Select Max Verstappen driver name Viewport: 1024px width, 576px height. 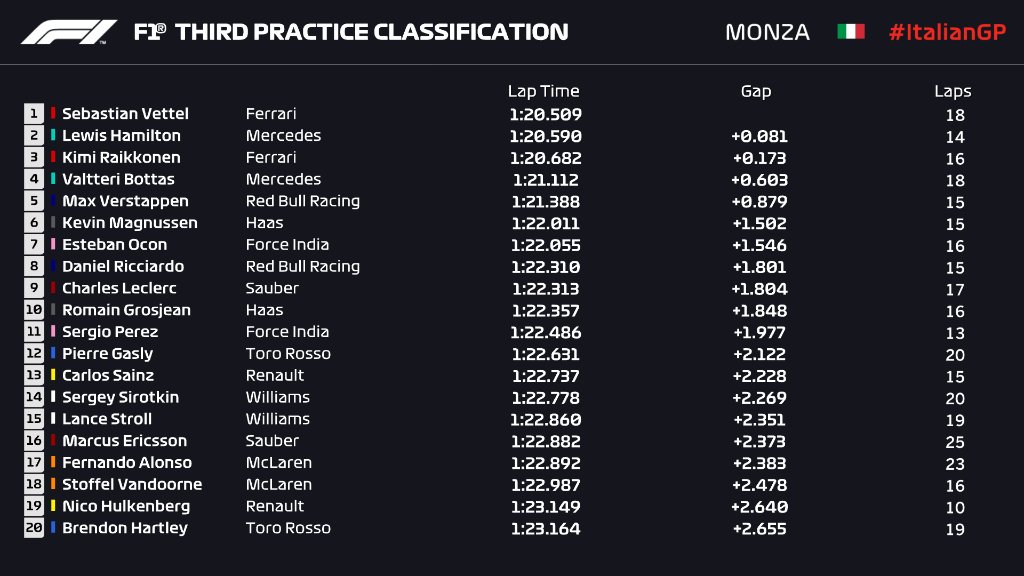(125, 201)
